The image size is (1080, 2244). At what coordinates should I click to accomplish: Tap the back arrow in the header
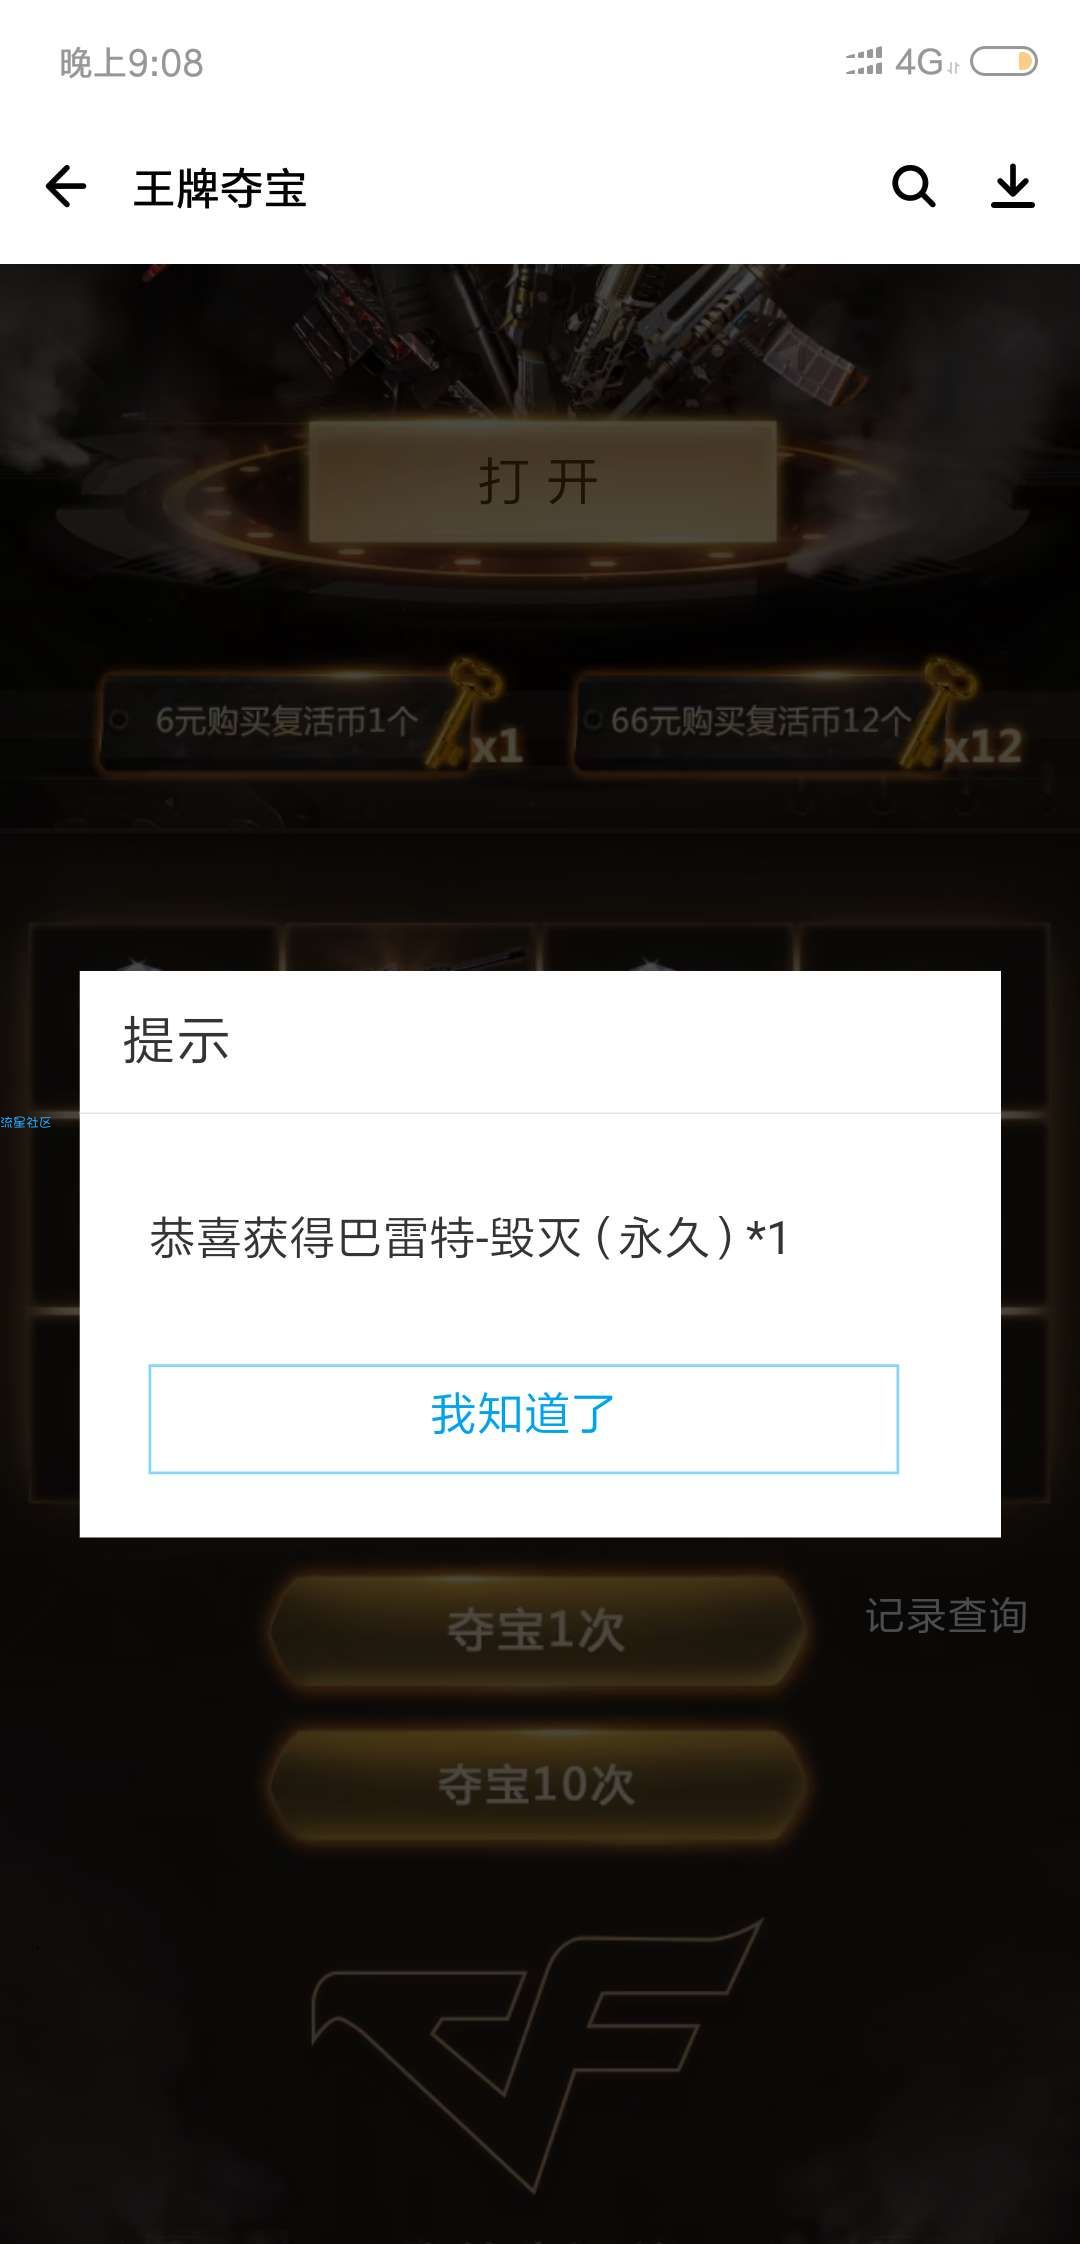[x=66, y=187]
